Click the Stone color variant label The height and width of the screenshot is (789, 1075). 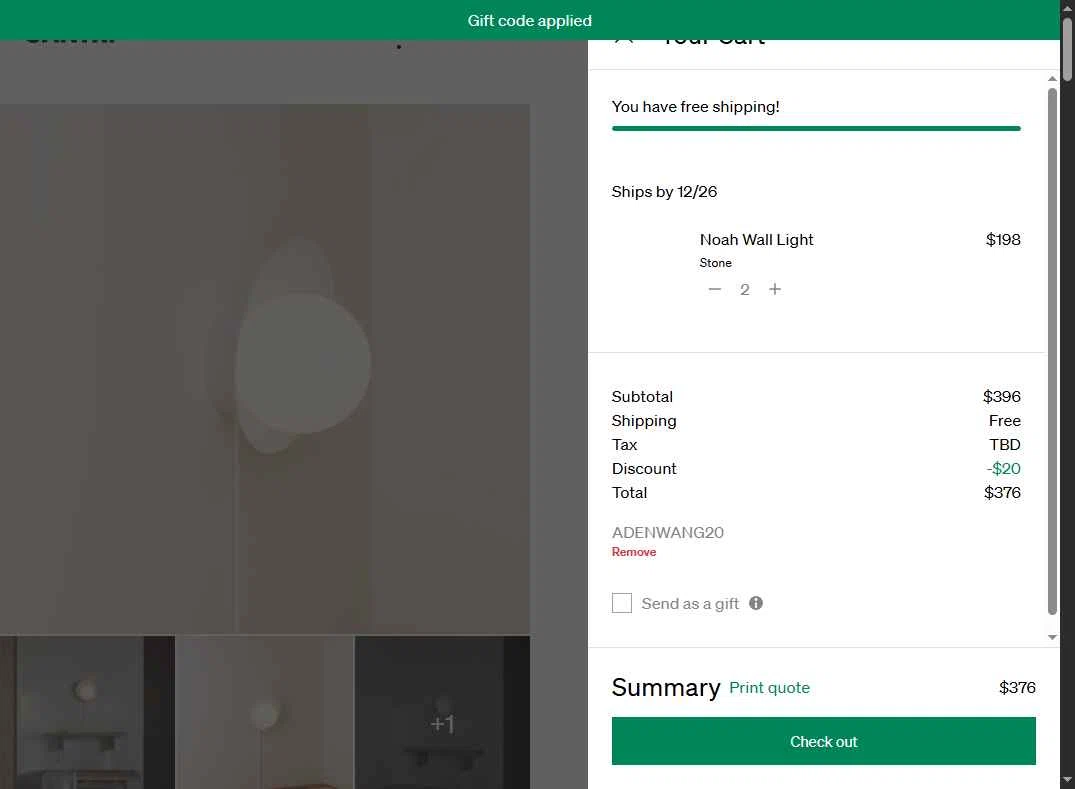(x=715, y=263)
